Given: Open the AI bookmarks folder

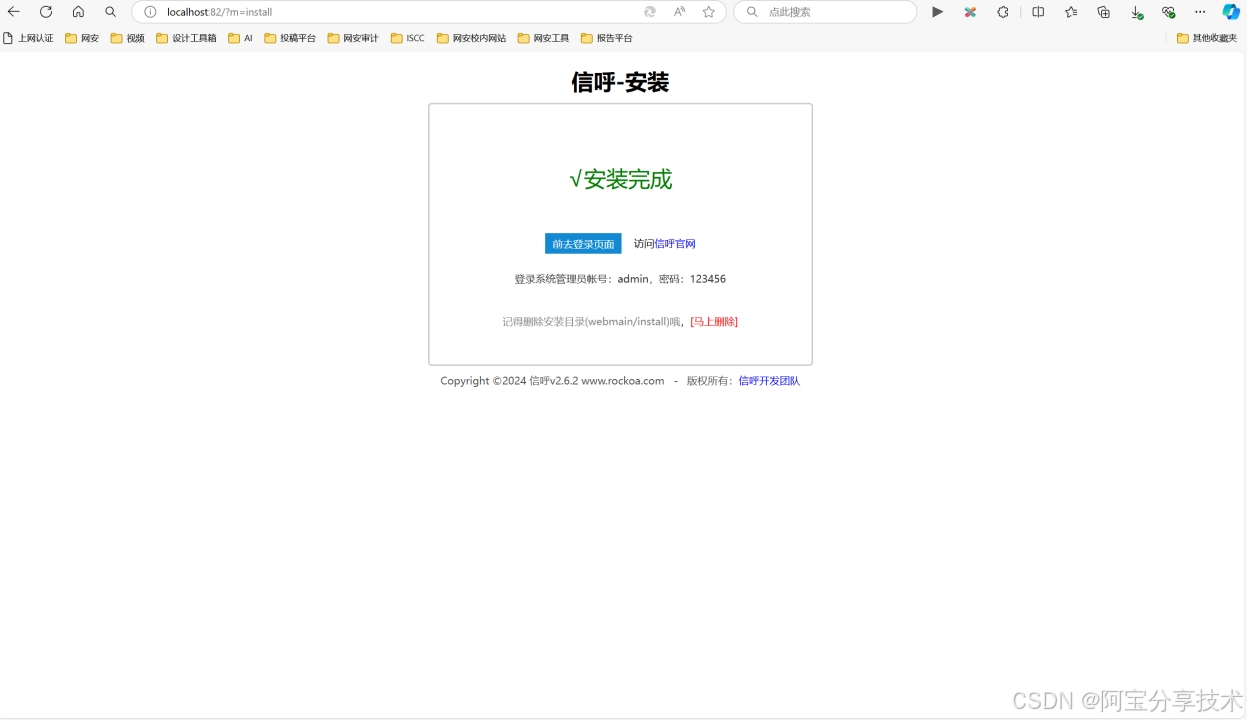Looking at the screenshot, I should click(x=240, y=38).
